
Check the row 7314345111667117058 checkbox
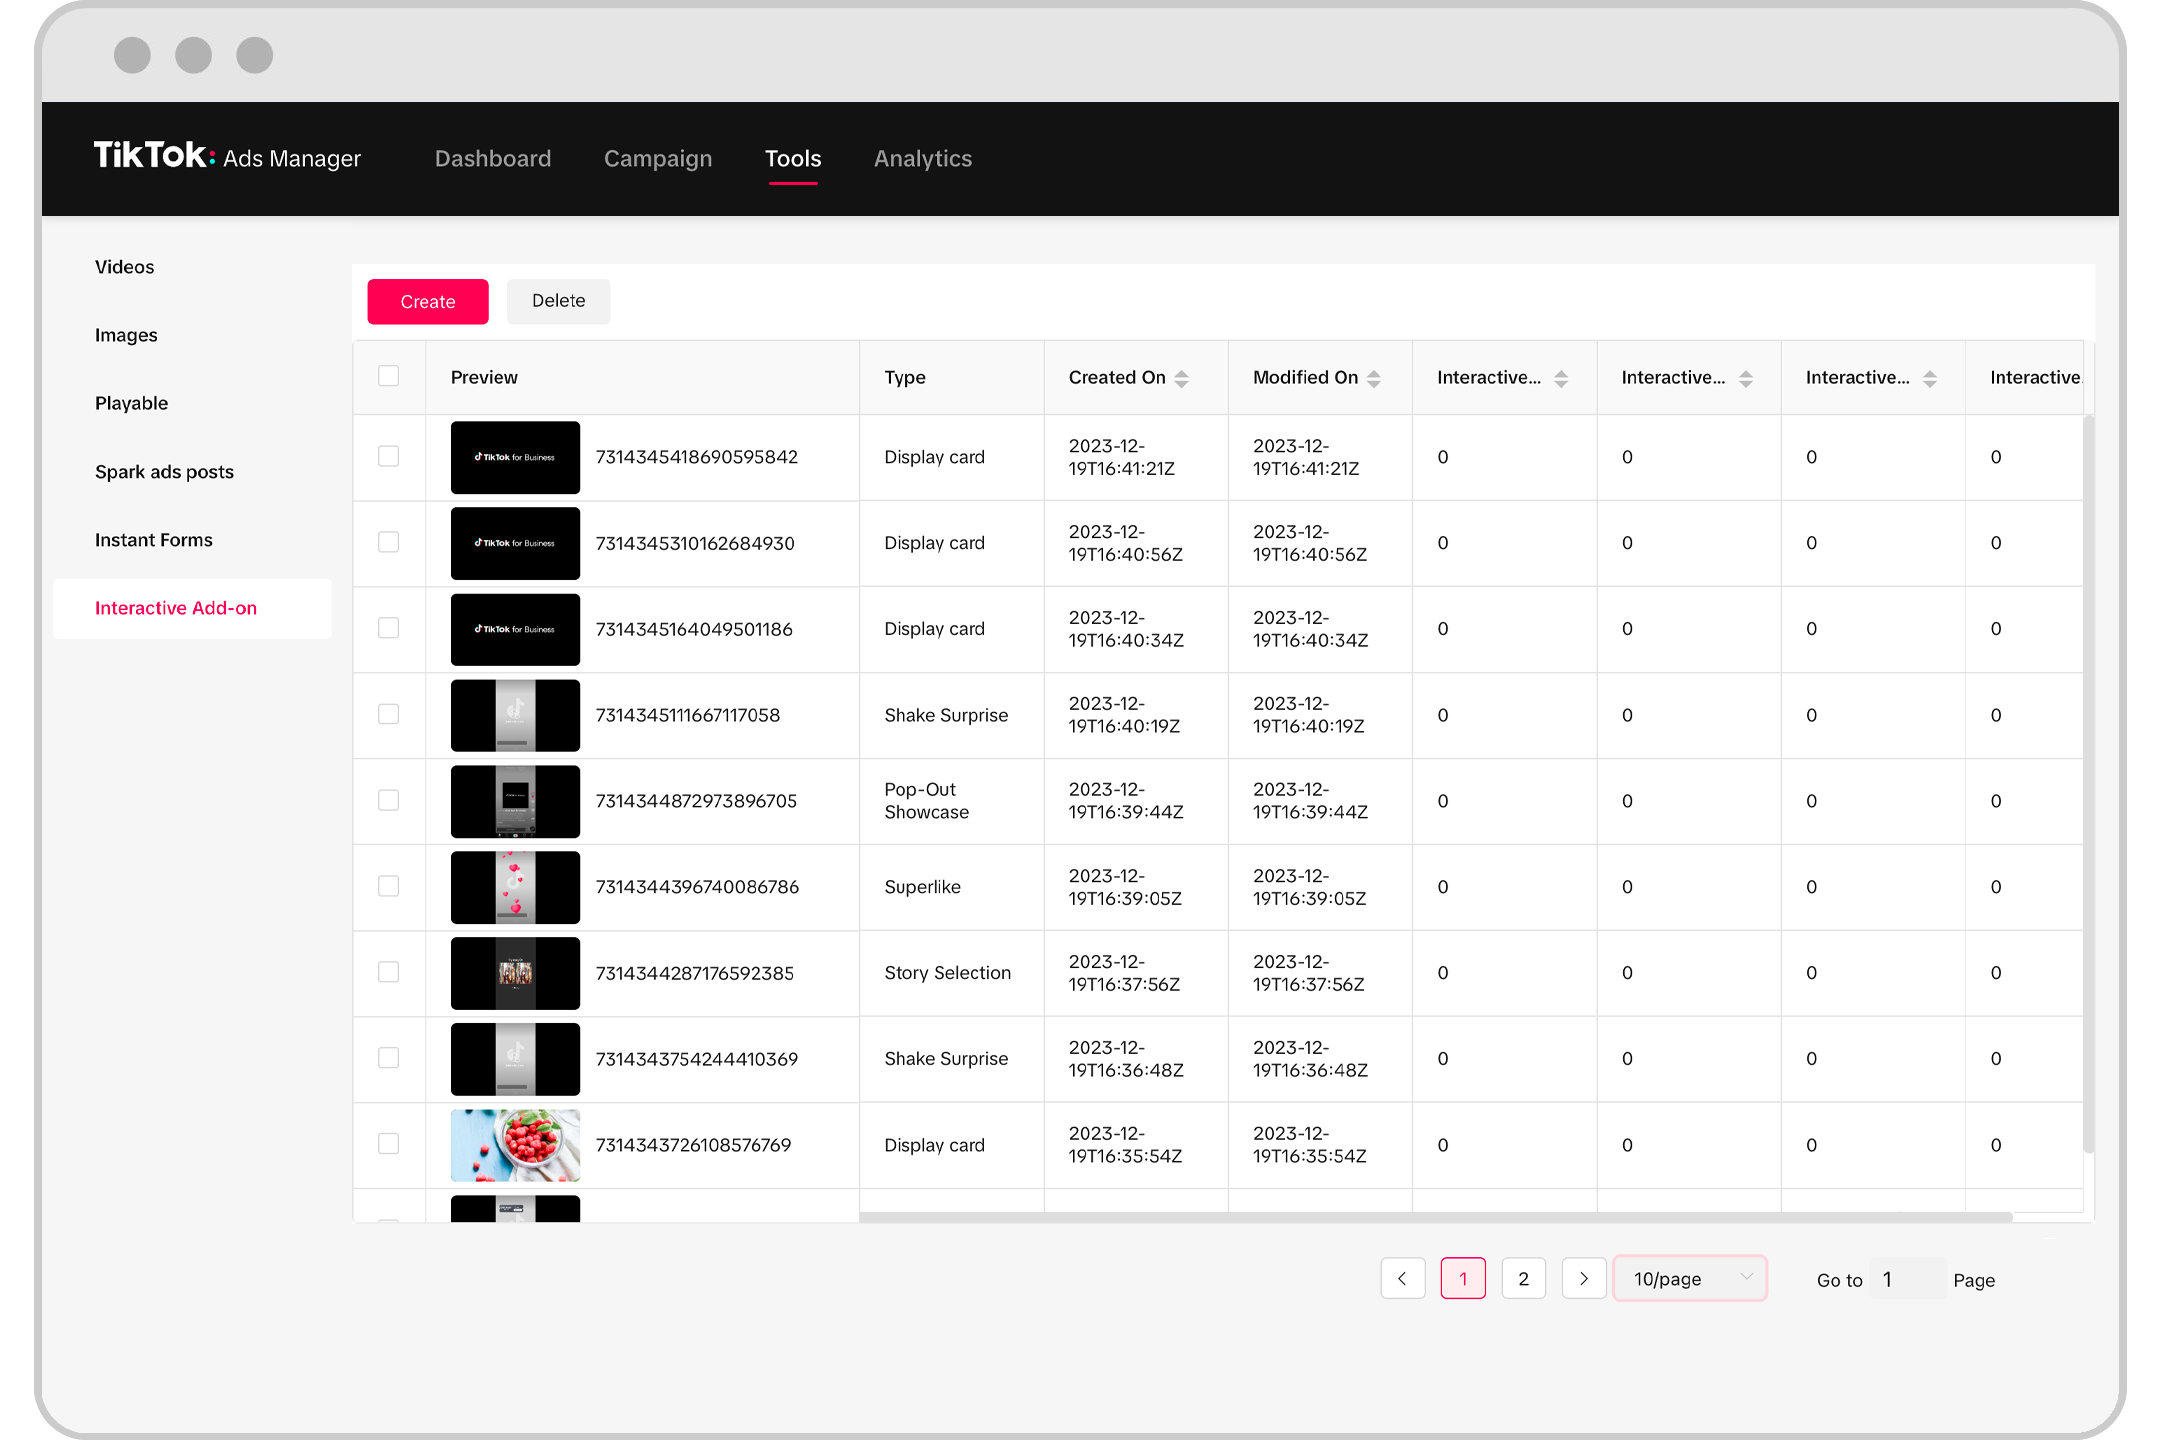pyautogui.click(x=389, y=714)
